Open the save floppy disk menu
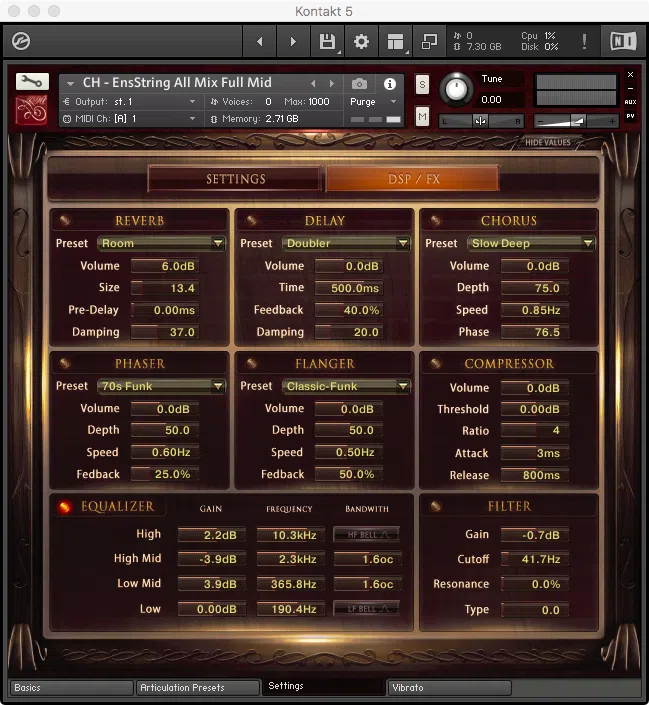The height and width of the screenshot is (705, 649). [327, 42]
